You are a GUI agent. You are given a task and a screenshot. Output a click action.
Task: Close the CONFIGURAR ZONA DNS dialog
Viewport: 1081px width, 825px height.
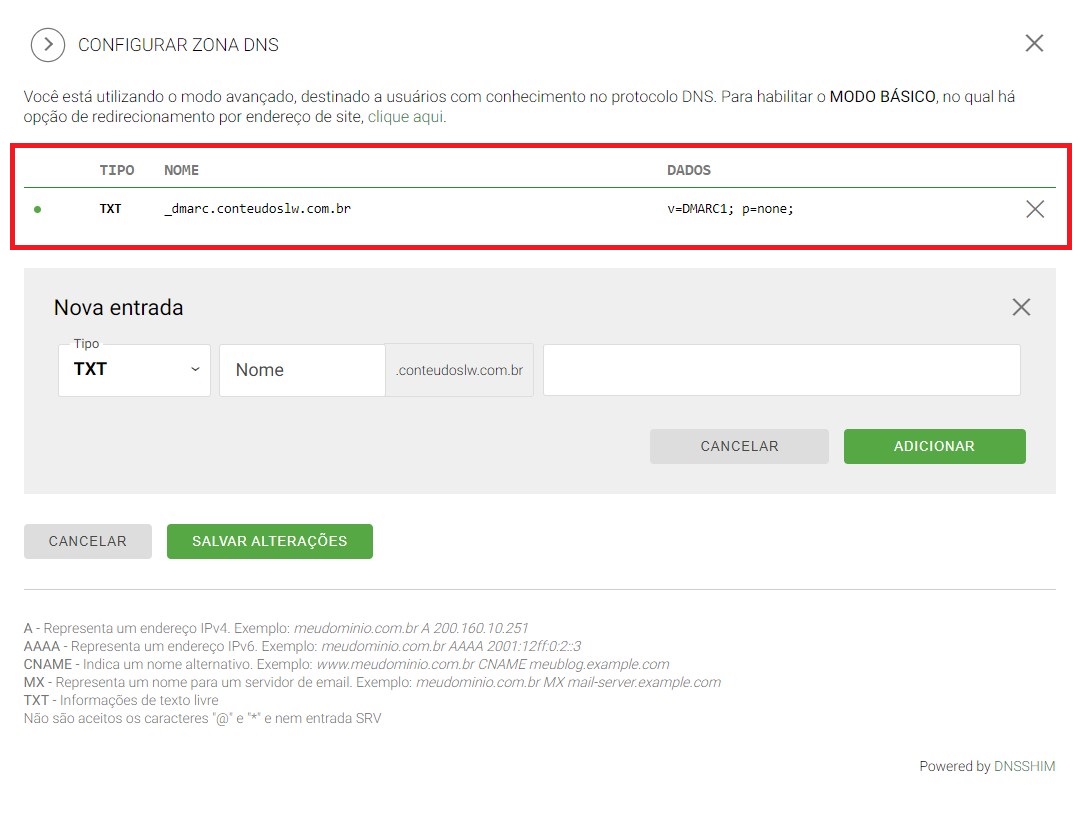pos(1034,43)
